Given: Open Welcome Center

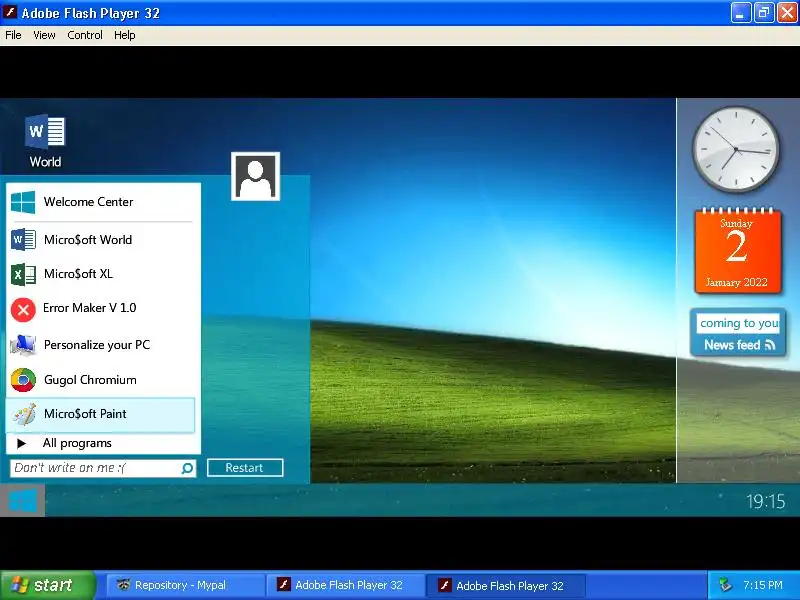Looking at the screenshot, I should 101,202.
